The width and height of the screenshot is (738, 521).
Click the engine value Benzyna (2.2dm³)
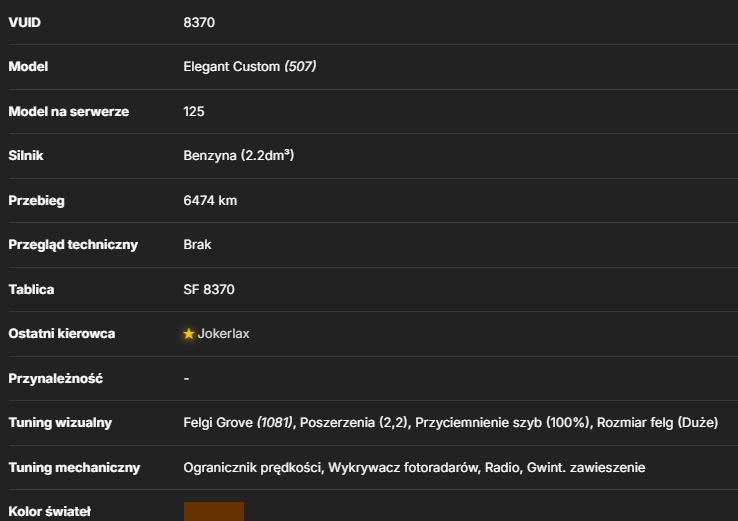[x=239, y=155]
